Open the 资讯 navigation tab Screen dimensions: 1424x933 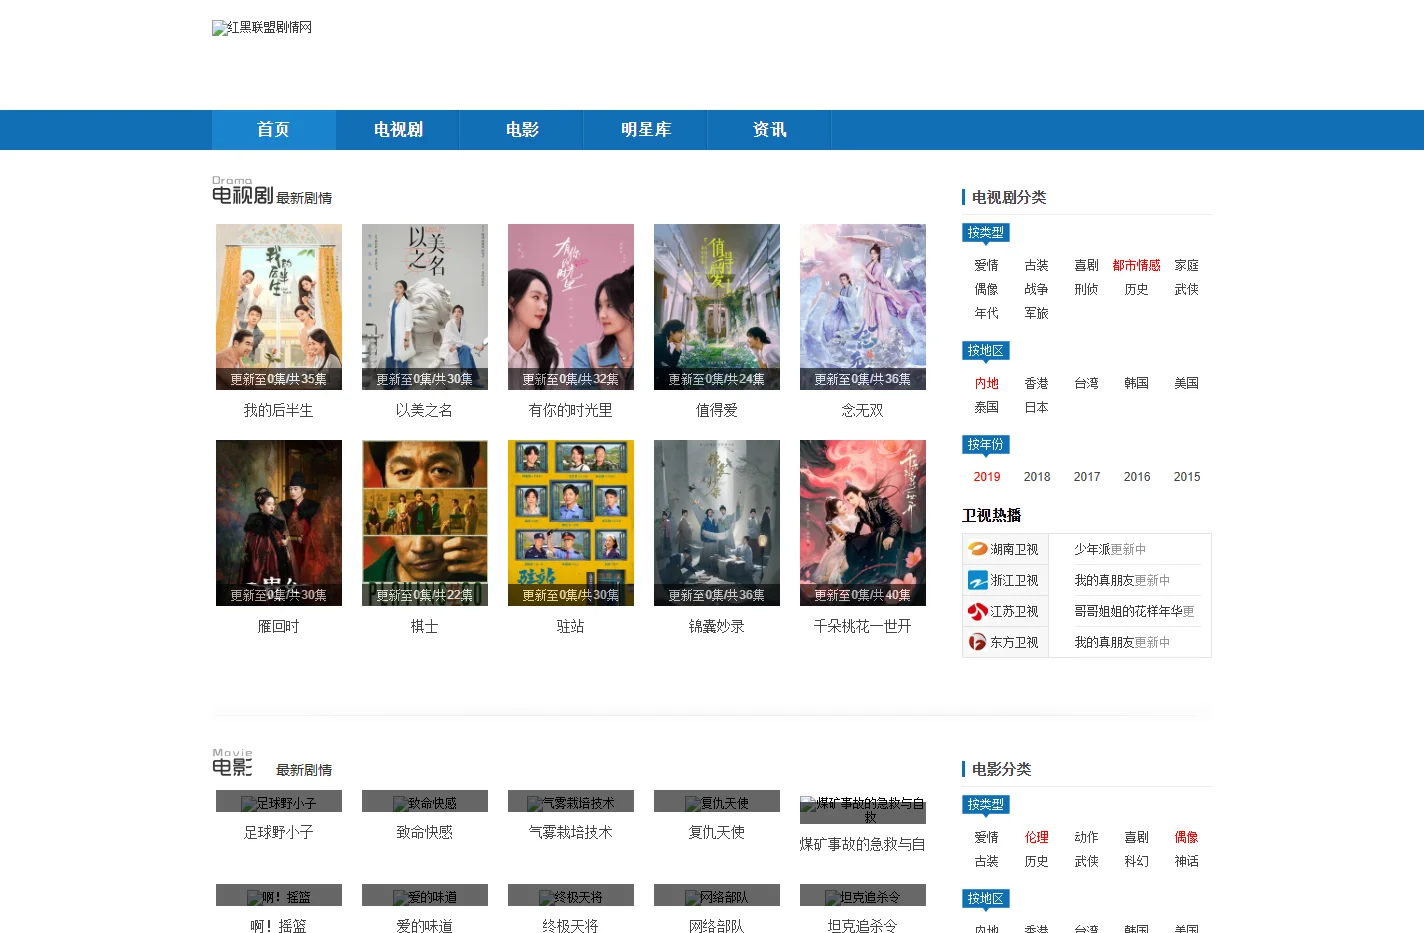(x=770, y=130)
